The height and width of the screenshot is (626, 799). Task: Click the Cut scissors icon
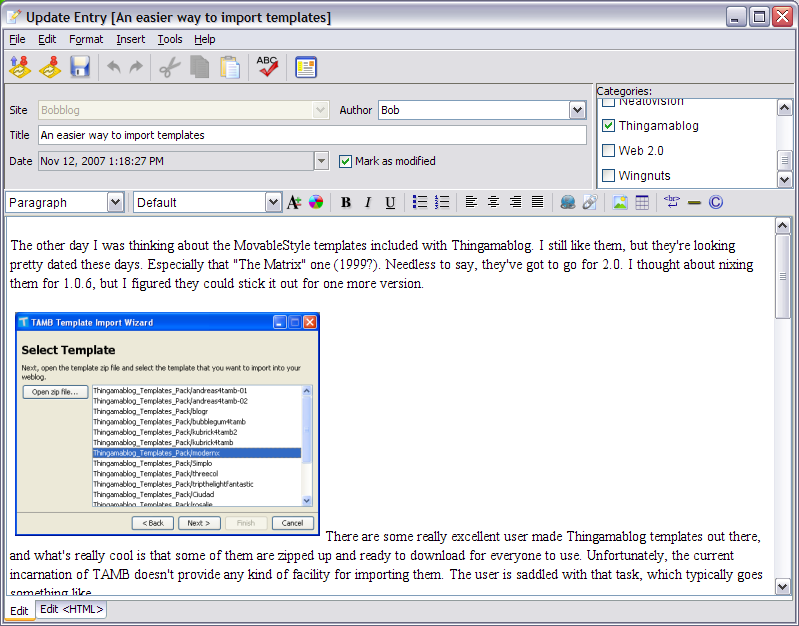point(170,67)
